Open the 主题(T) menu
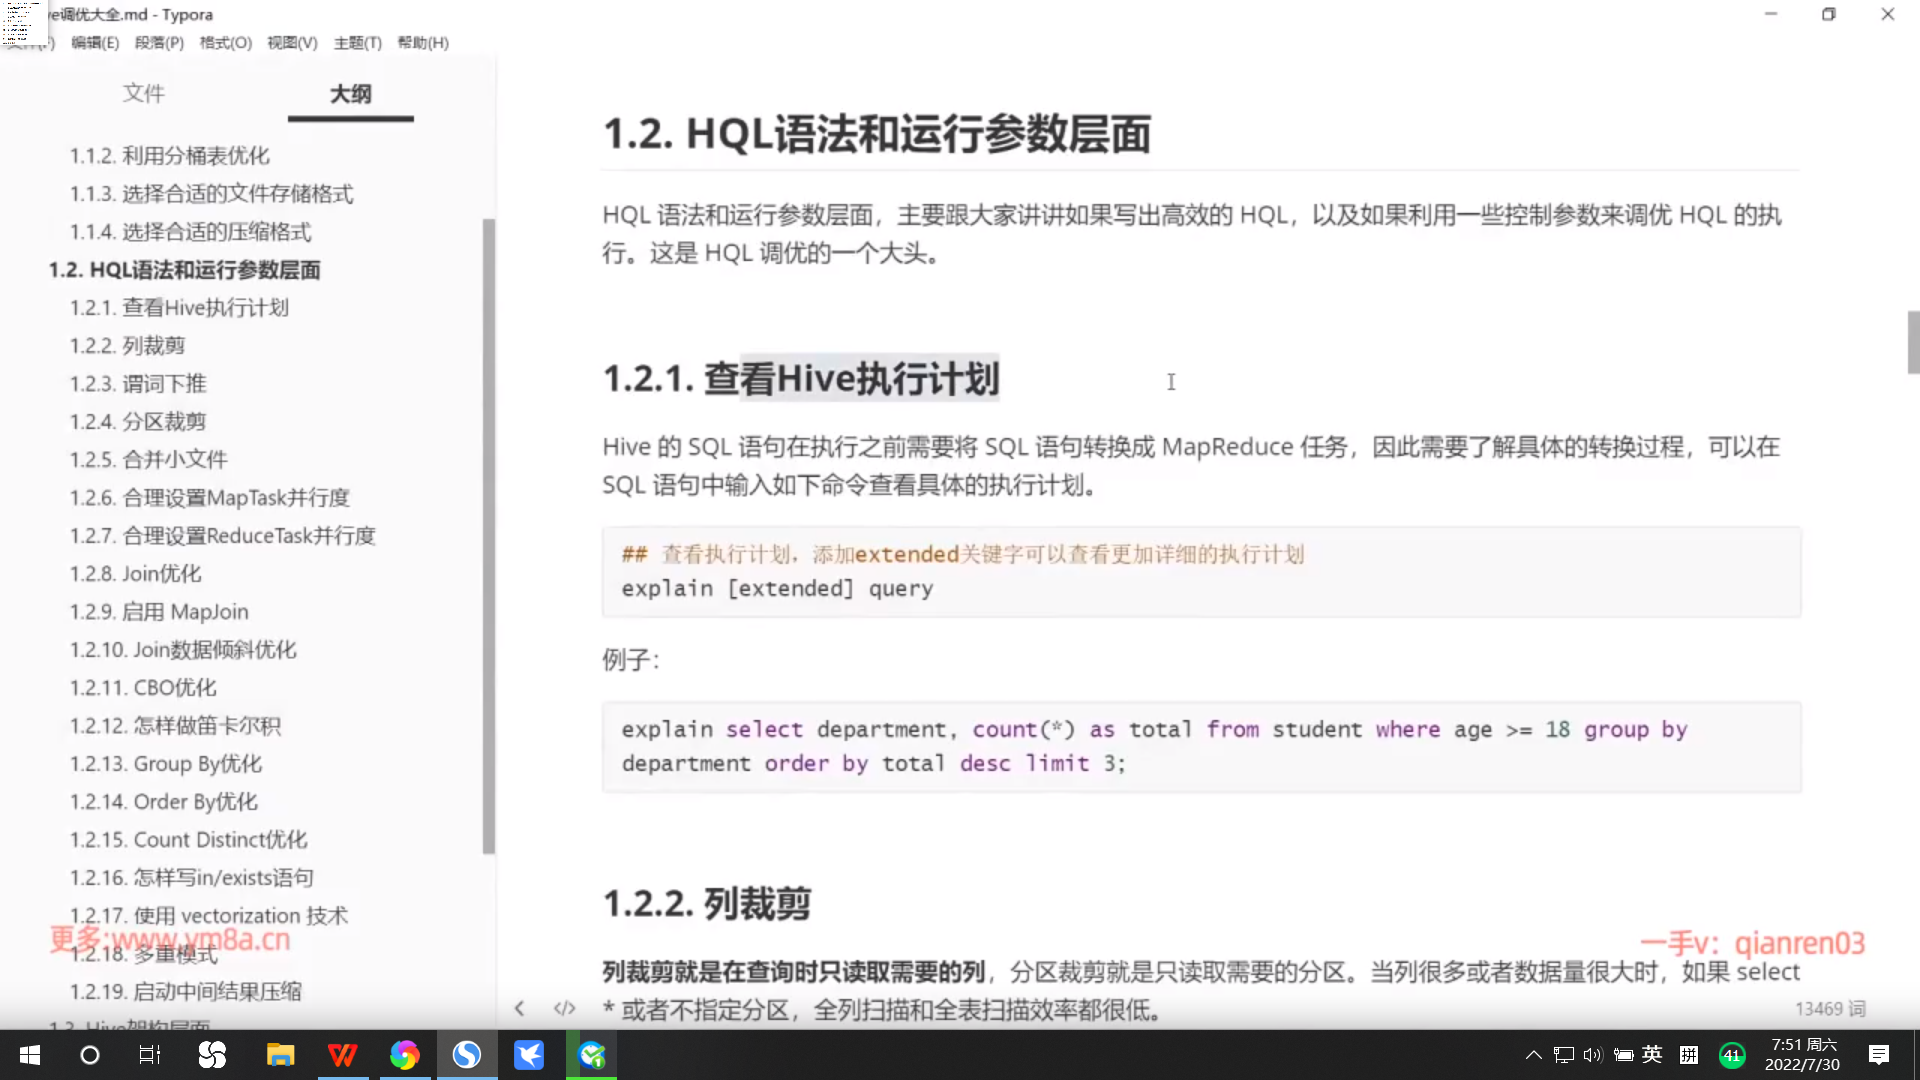This screenshot has width=1920, height=1080. (357, 43)
